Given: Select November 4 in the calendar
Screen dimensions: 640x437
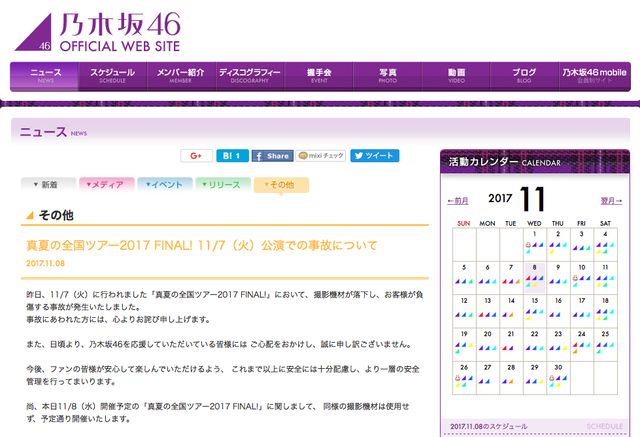Looking at the screenshot, I should point(606,244).
